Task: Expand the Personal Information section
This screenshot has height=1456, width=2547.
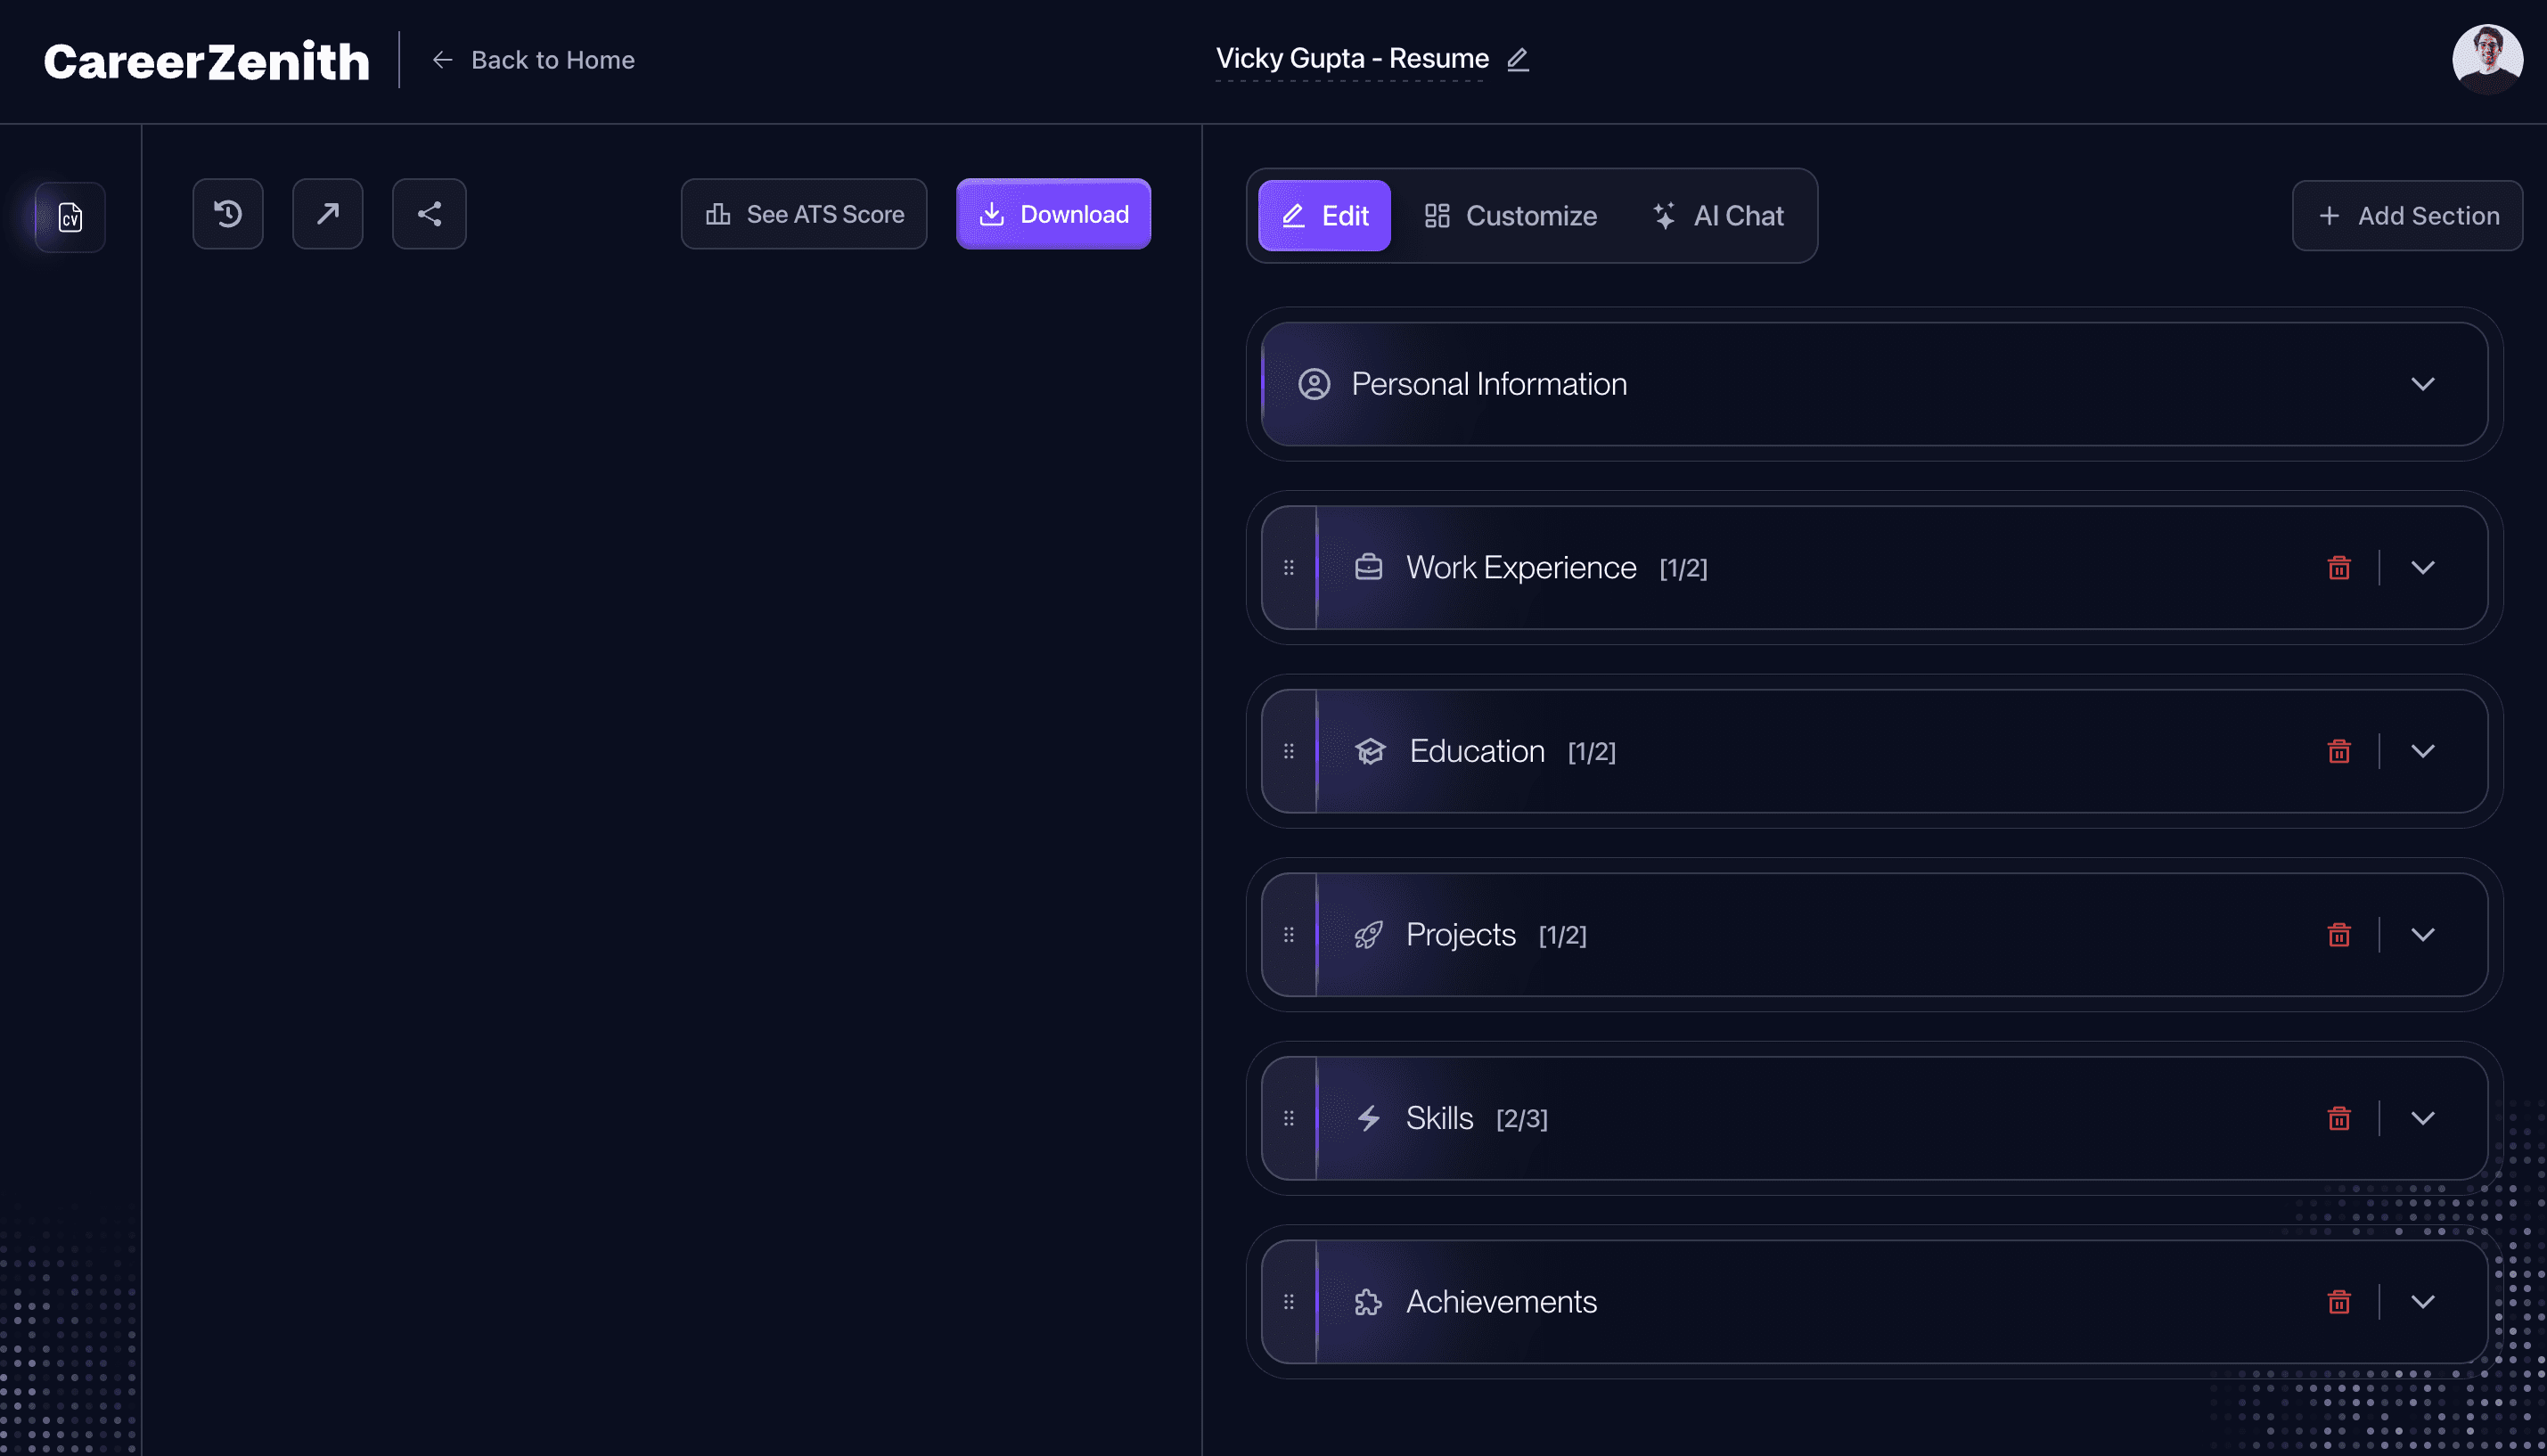Action: pyautogui.click(x=2422, y=384)
